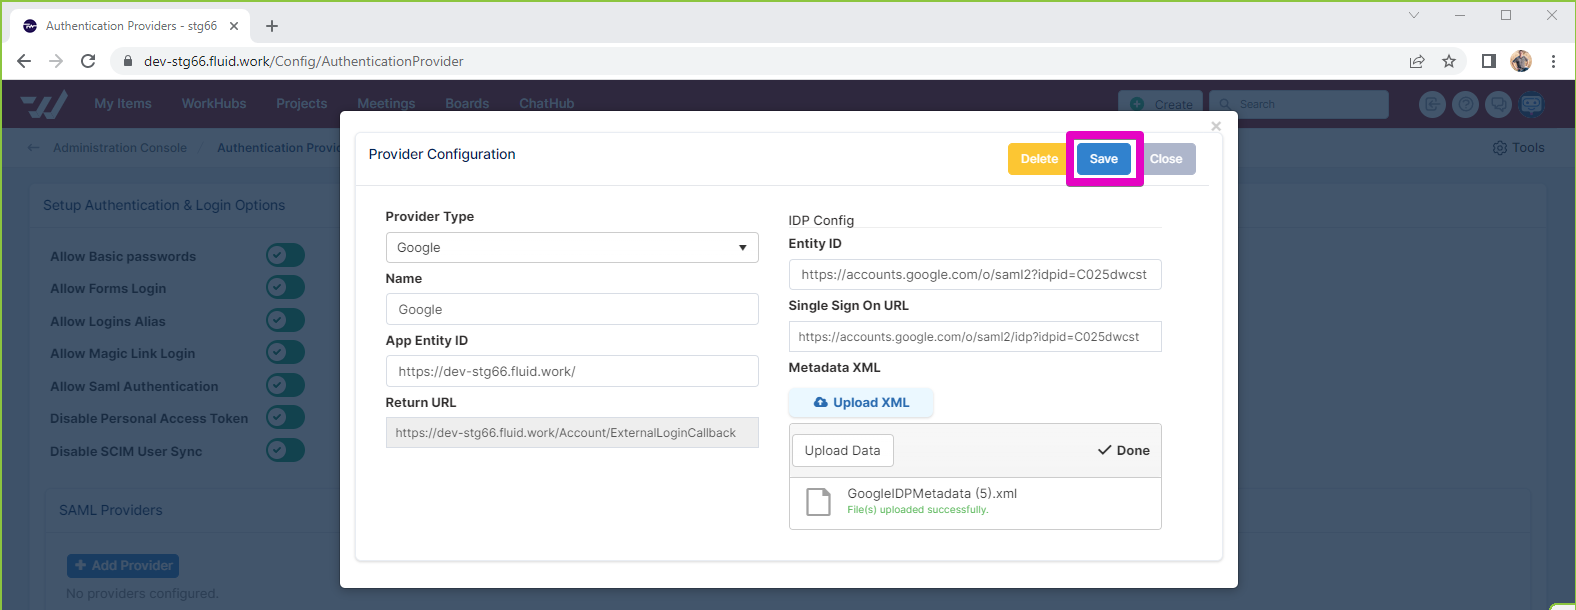Open Chrome's three-dot menu
1576x610 pixels.
tap(1553, 61)
